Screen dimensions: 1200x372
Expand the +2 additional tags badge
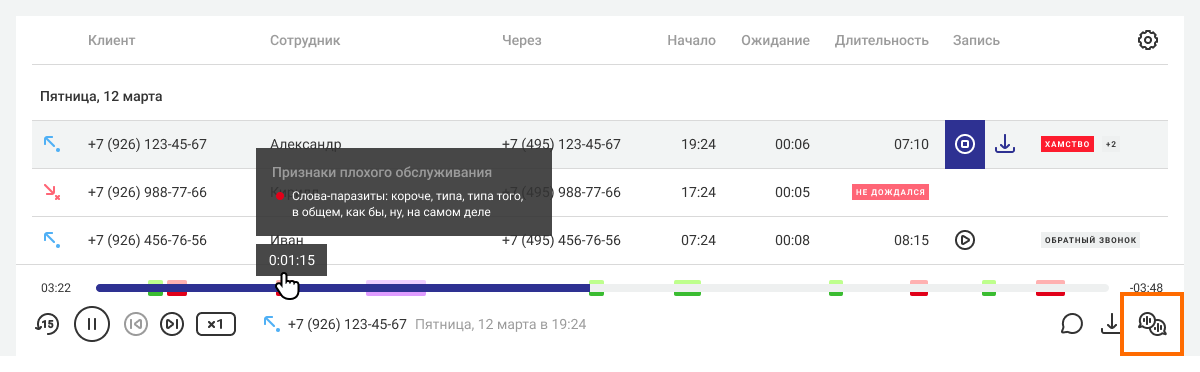pos(1110,144)
